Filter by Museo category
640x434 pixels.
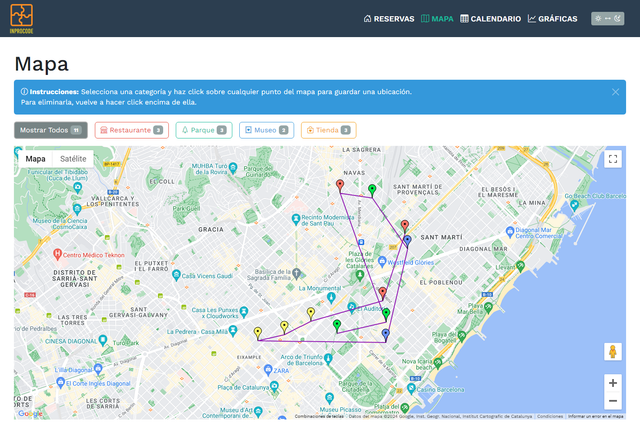point(267,130)
